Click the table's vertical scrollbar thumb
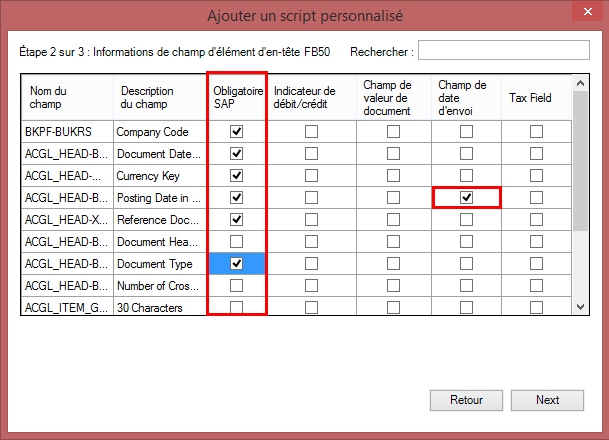The height and width of the screenshot is (440, 609). click(x=581, y=161)
